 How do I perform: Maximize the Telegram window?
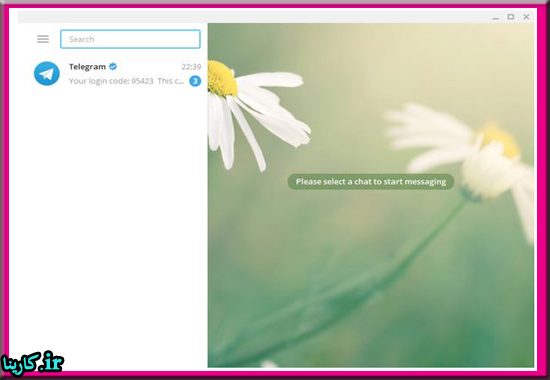pos(511,16)
